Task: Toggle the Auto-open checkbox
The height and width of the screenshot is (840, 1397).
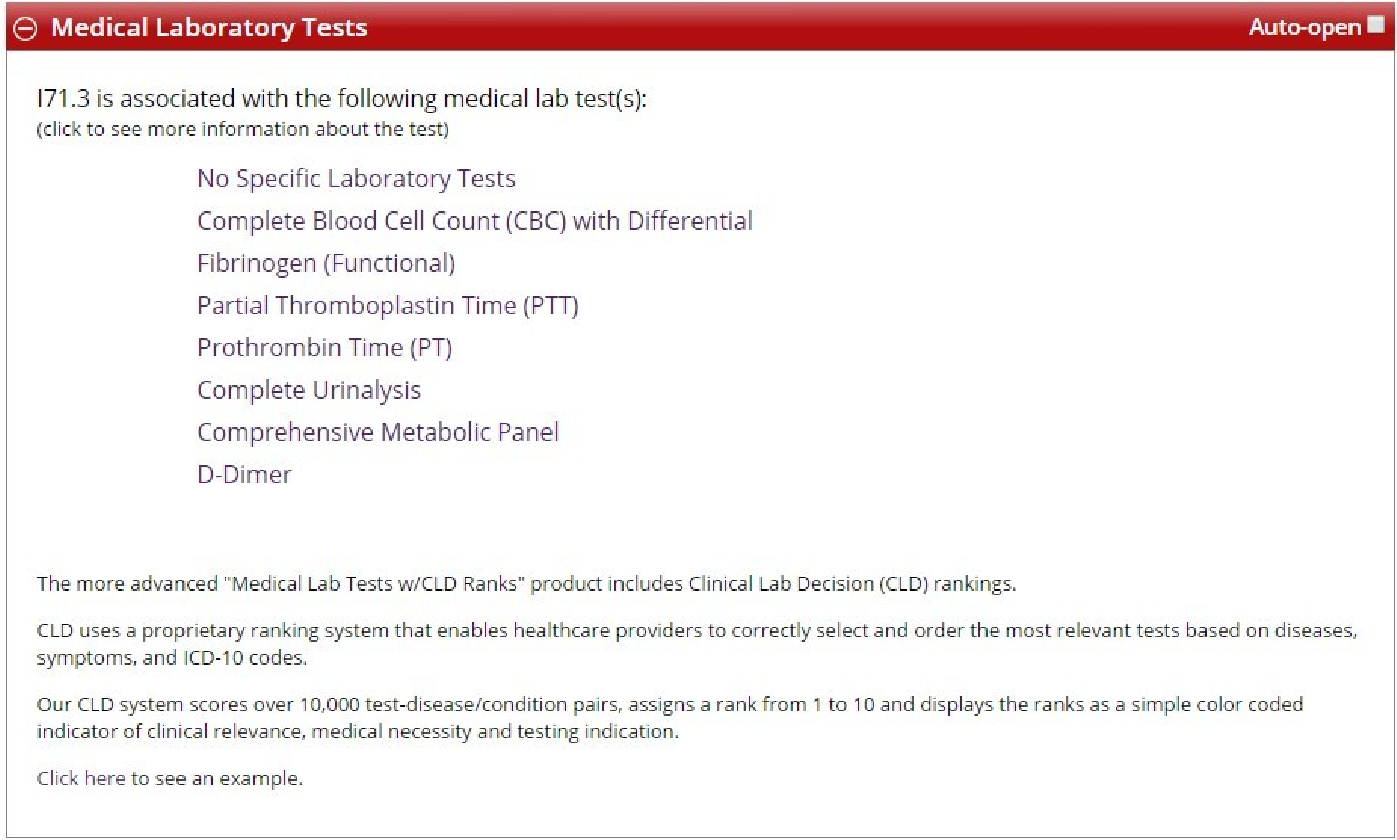Action: pyautogui.click(x=1376, y=26)
